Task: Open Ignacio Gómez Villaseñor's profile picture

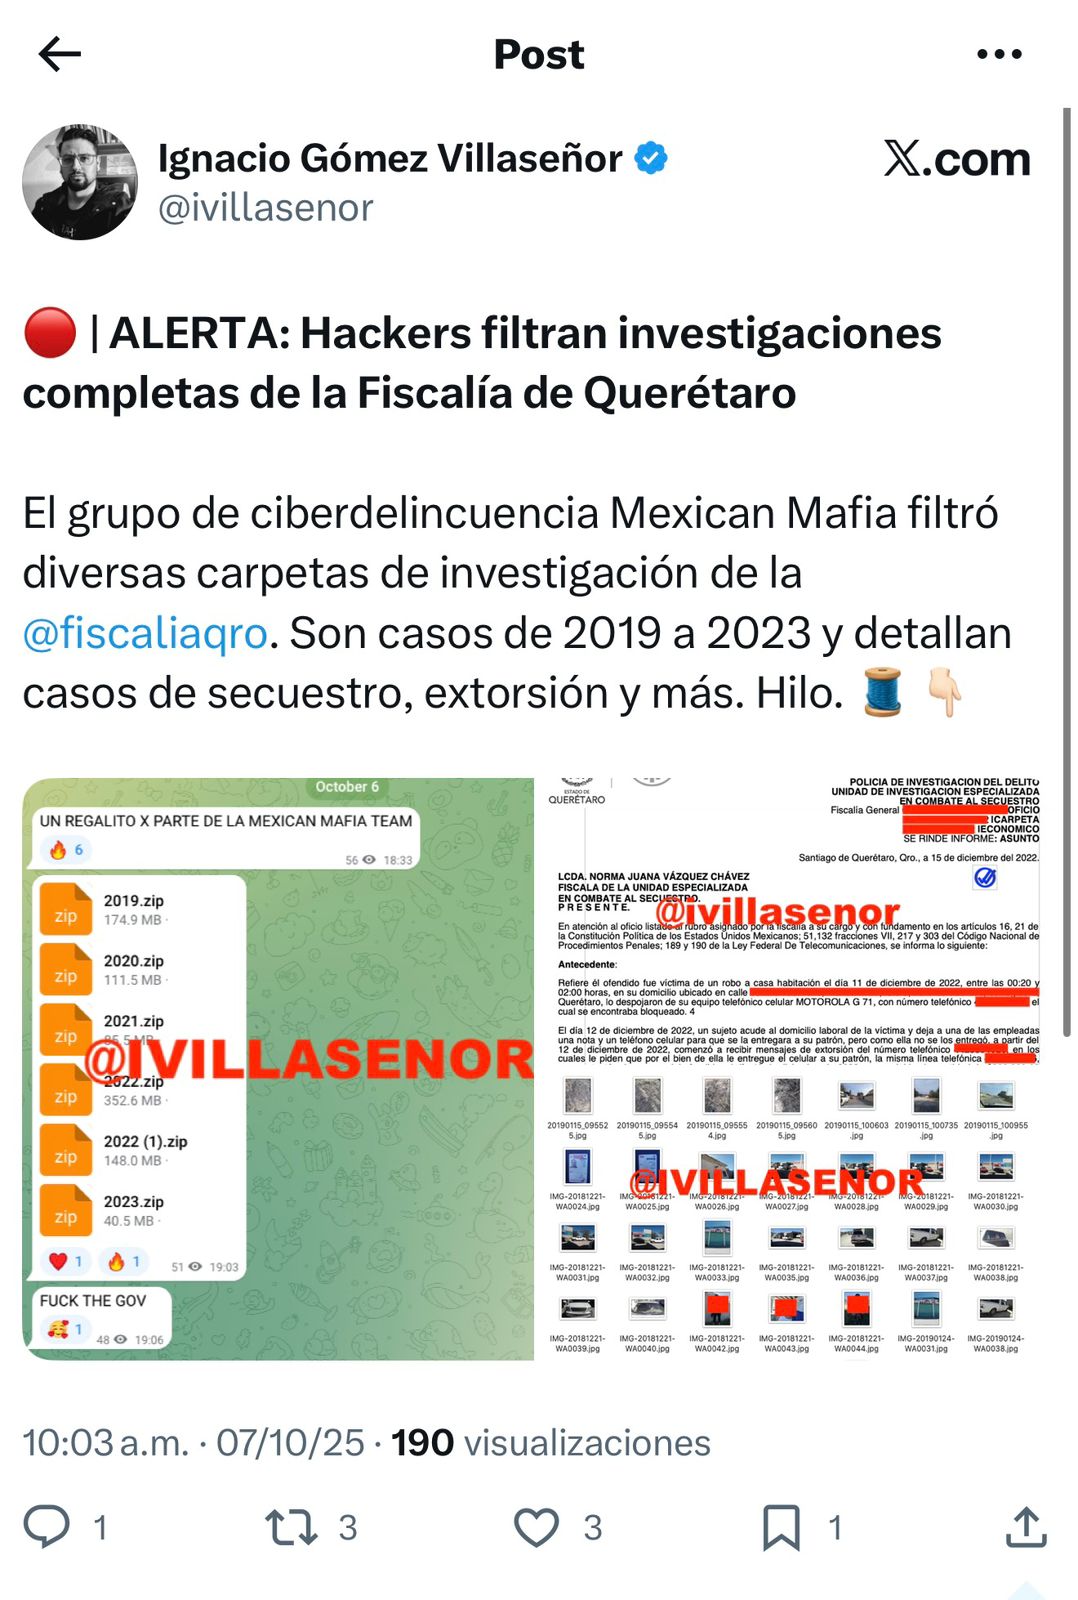Action: coord(80,182)
